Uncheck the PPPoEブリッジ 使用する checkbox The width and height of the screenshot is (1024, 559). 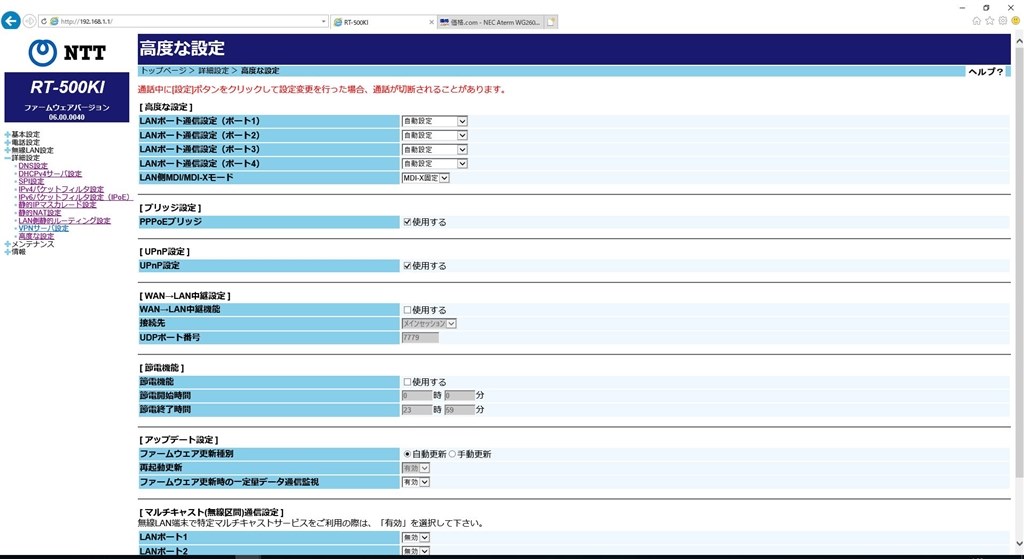coord(408,222)
